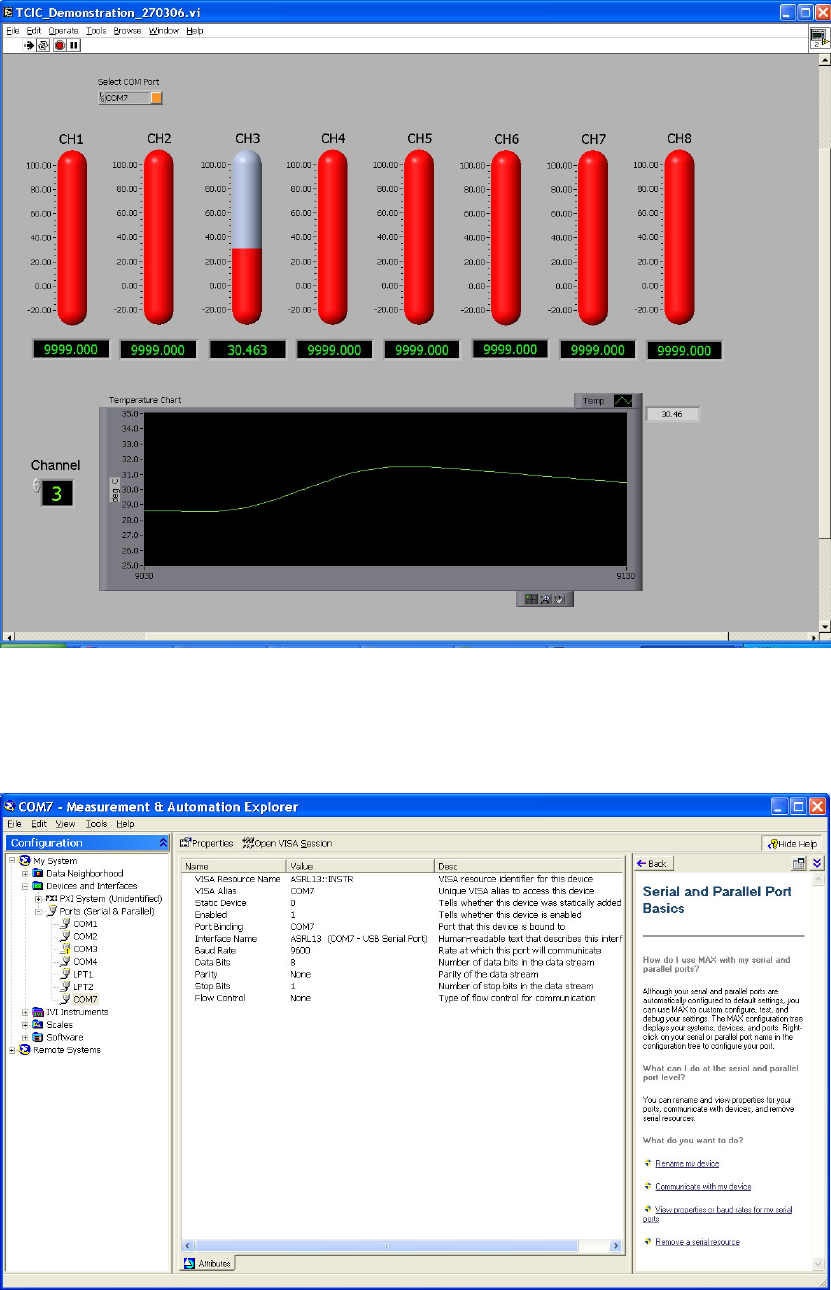Expand the IVI Instruments node
The height and width of the screenshot is (1290, 831).
25,1012
